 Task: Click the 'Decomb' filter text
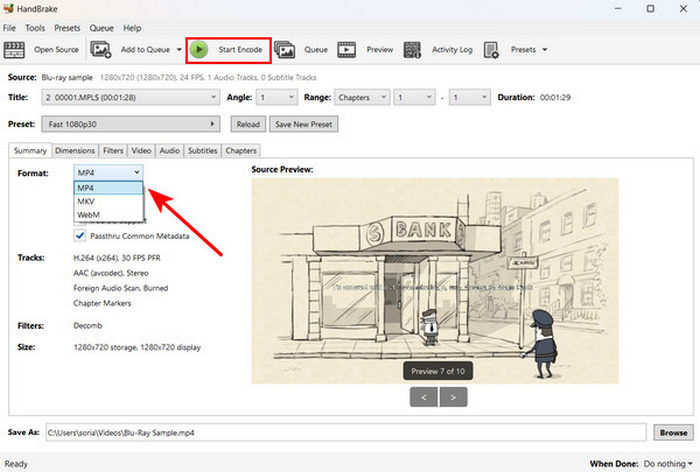point(88,326)
